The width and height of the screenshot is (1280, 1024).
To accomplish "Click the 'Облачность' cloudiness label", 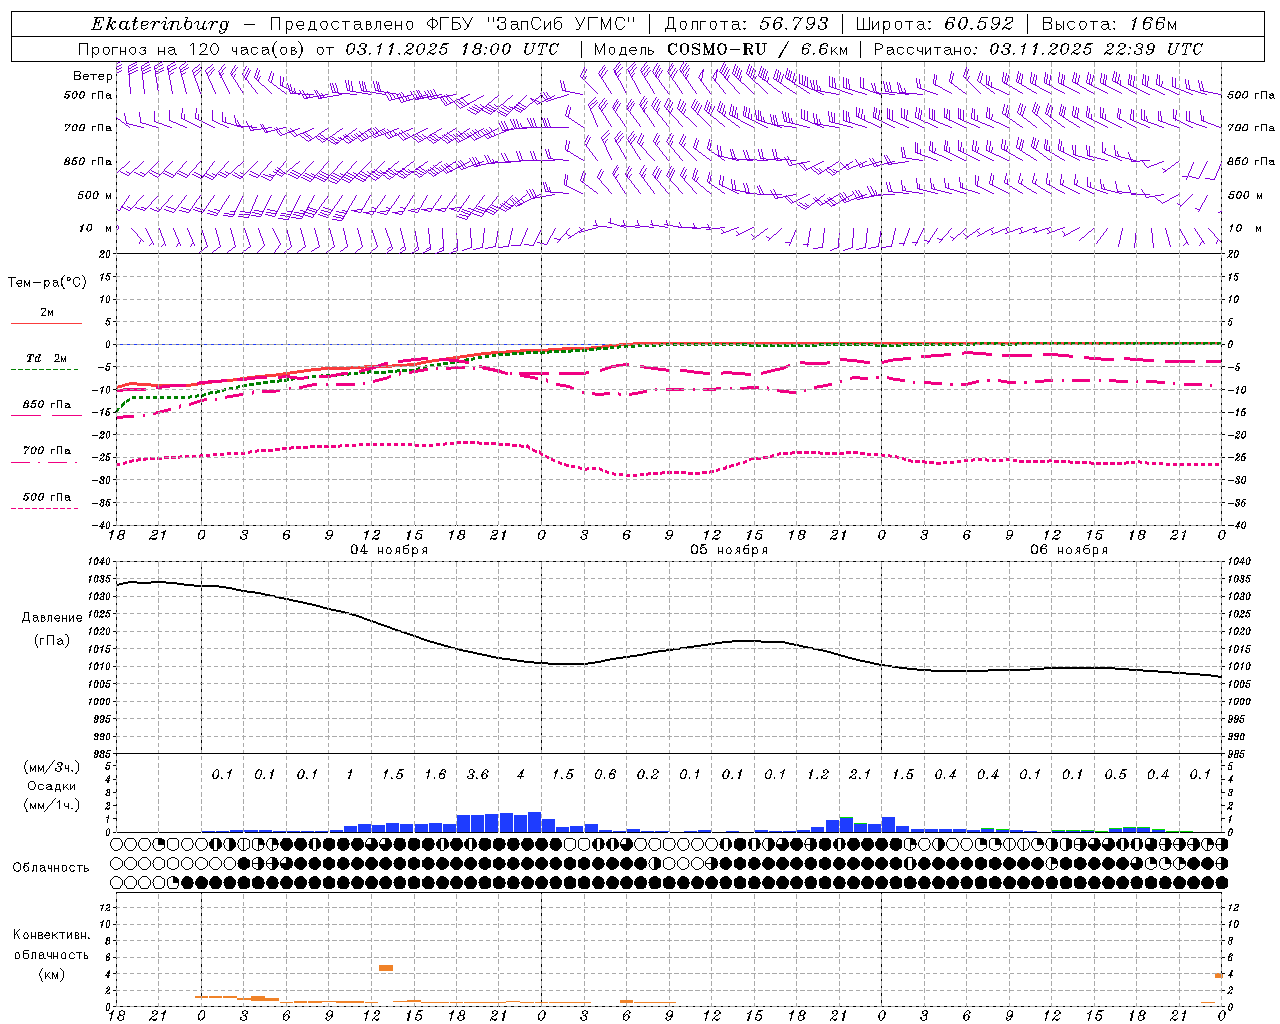I will pos(51,868).
